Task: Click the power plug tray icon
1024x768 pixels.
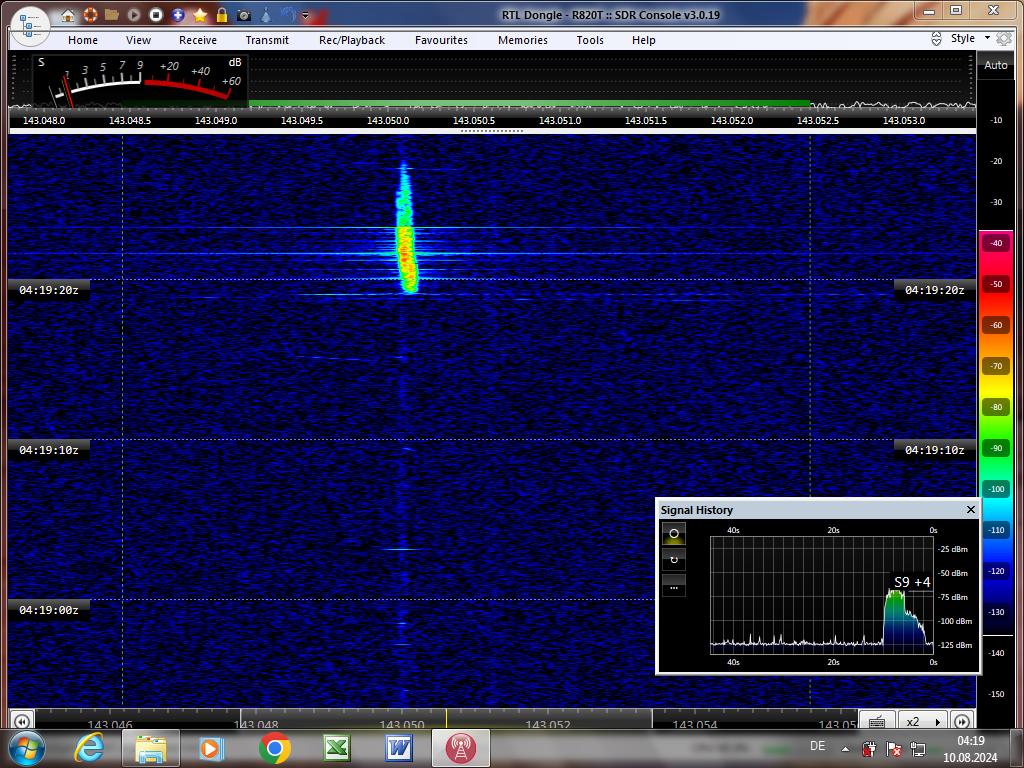Action: [869, 748]
